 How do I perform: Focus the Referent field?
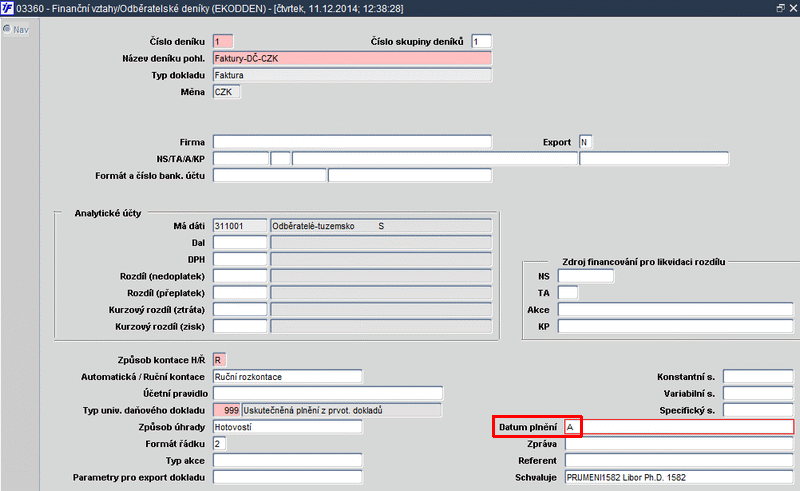pos(679,461)
